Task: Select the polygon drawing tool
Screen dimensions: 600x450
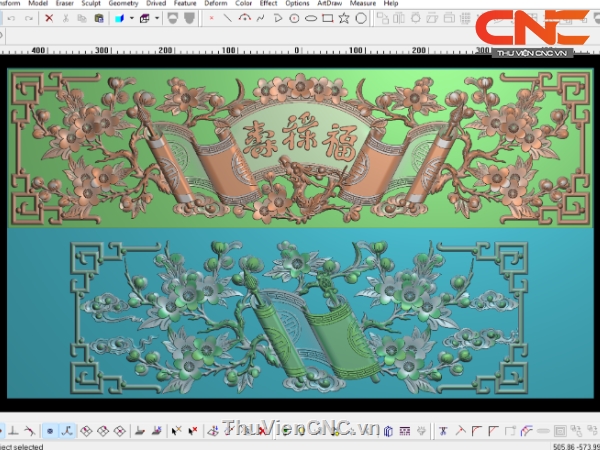Action: 361,18
